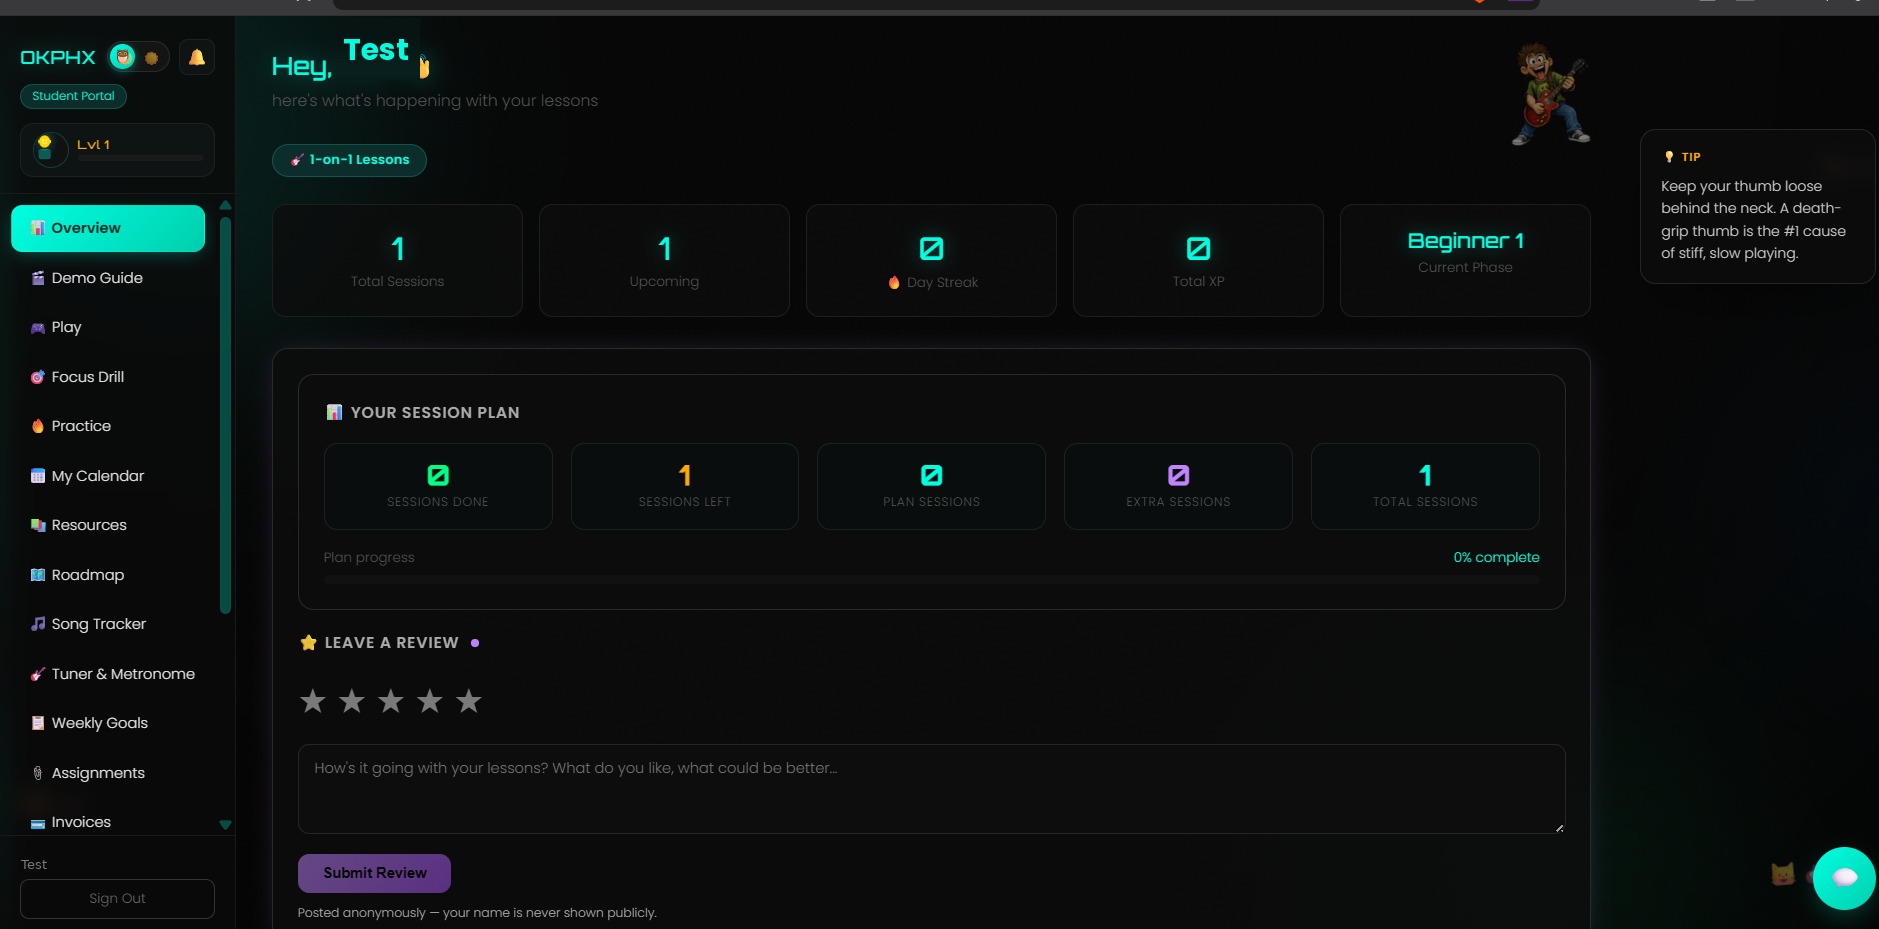Click the chart icon beside Your Session Plan
Viewport: 1879px width, 929px height.
pyautogui.click(x=334, y=412)
